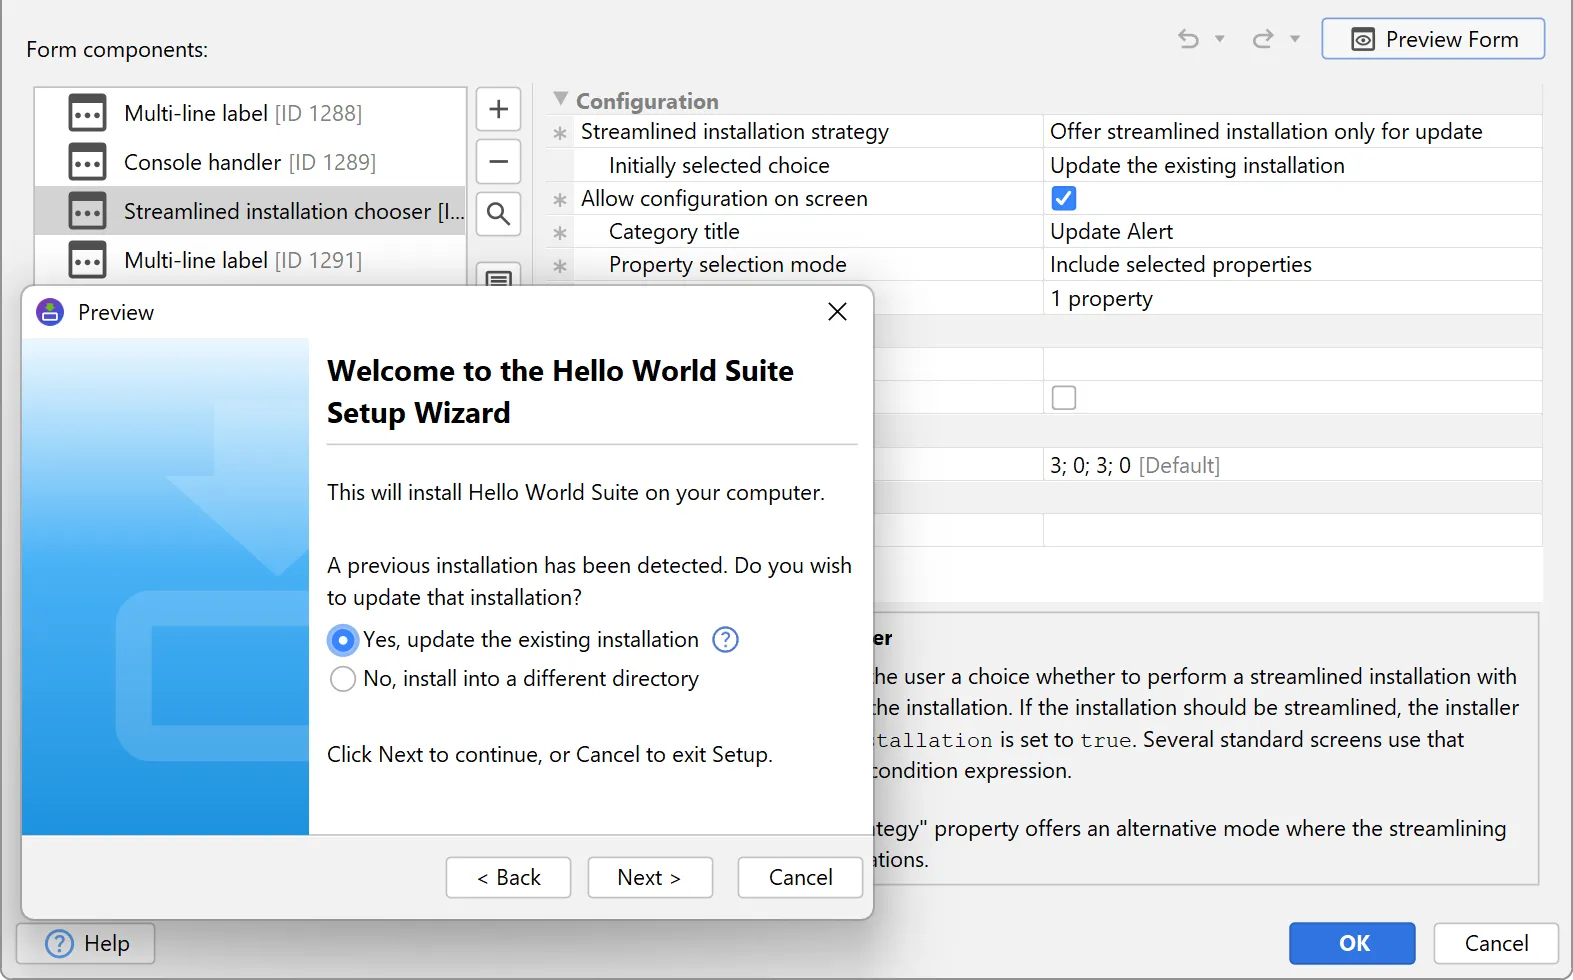The height and width of the screenshot is (980, 1573).
Task: Click the help question mark beside update option
Action: (725, 640)
